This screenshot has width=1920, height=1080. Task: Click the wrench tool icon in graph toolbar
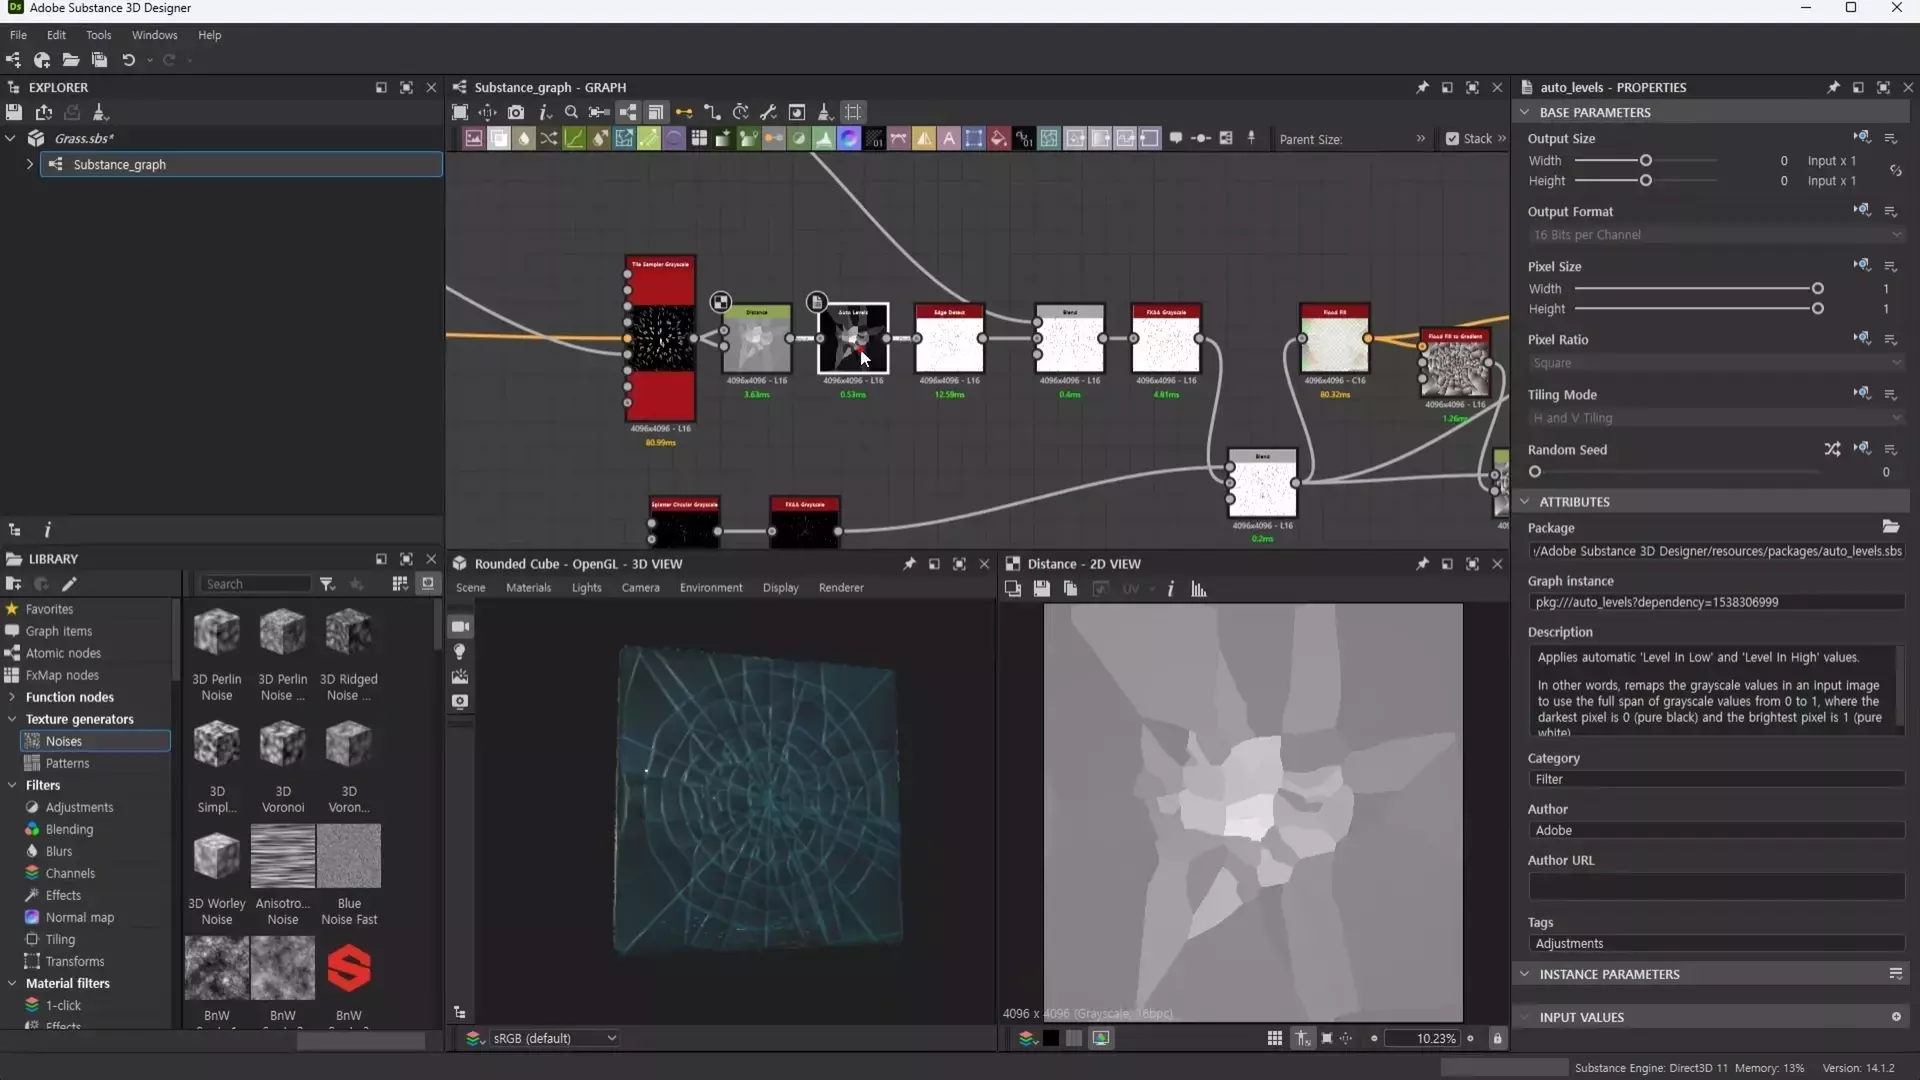coord(768,112)
